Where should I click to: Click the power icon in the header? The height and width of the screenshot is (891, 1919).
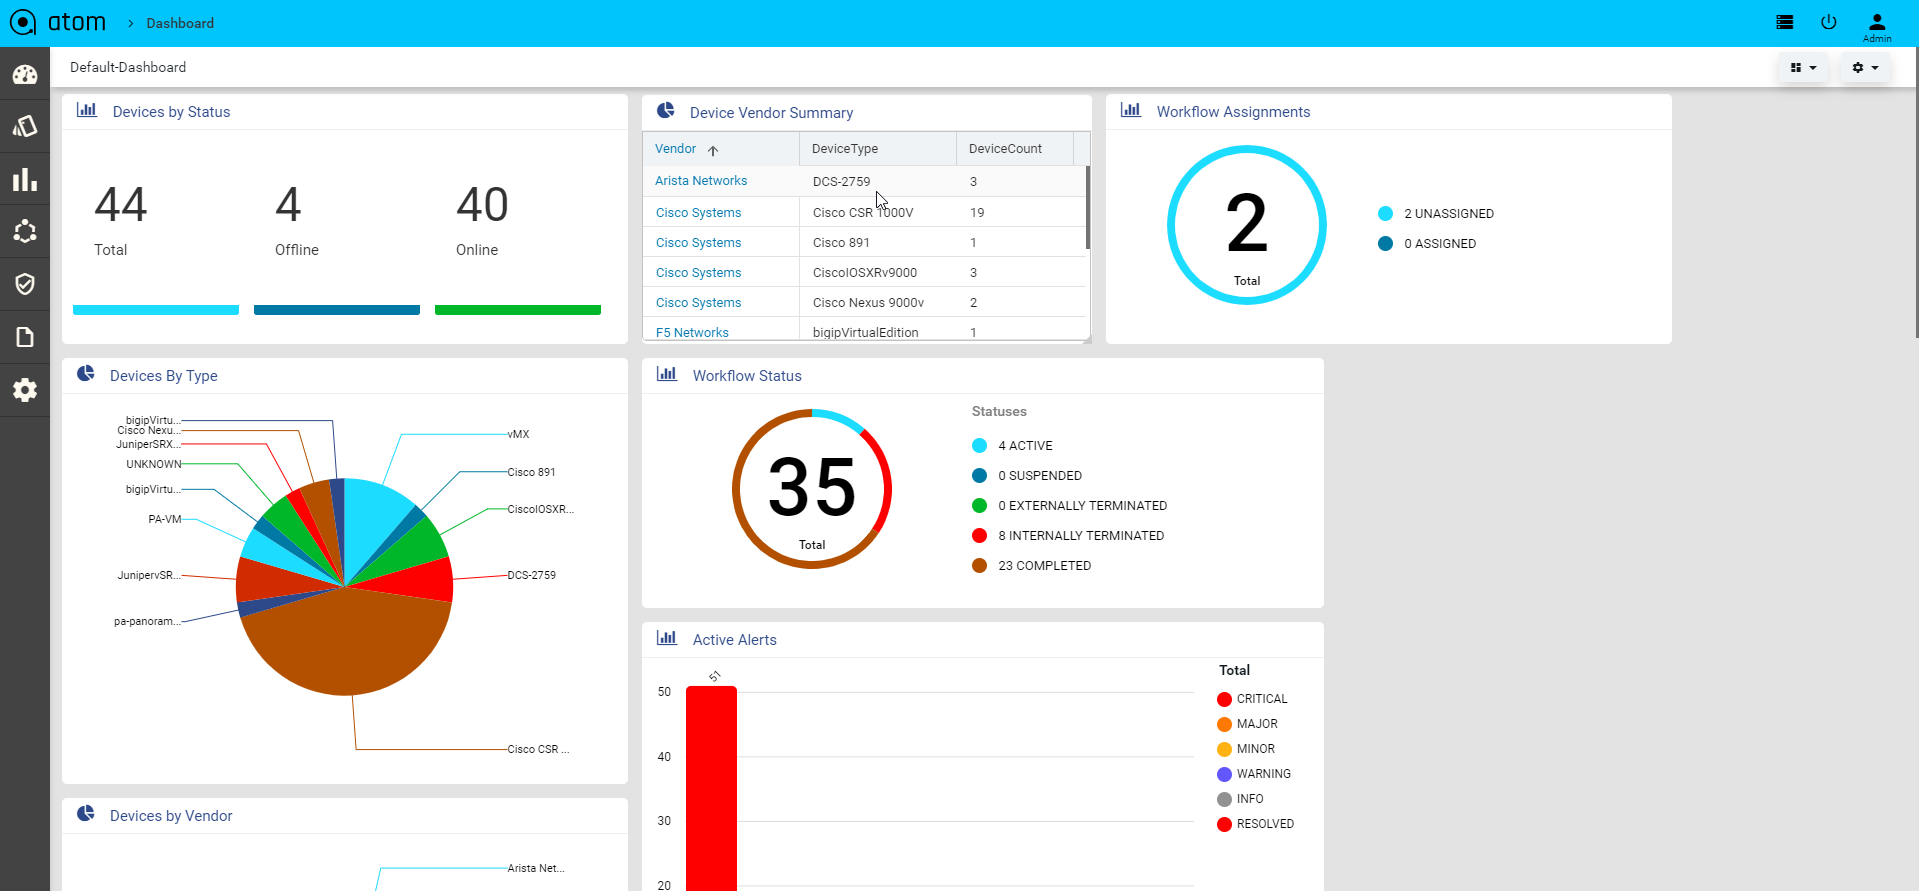pos(1829,22)
